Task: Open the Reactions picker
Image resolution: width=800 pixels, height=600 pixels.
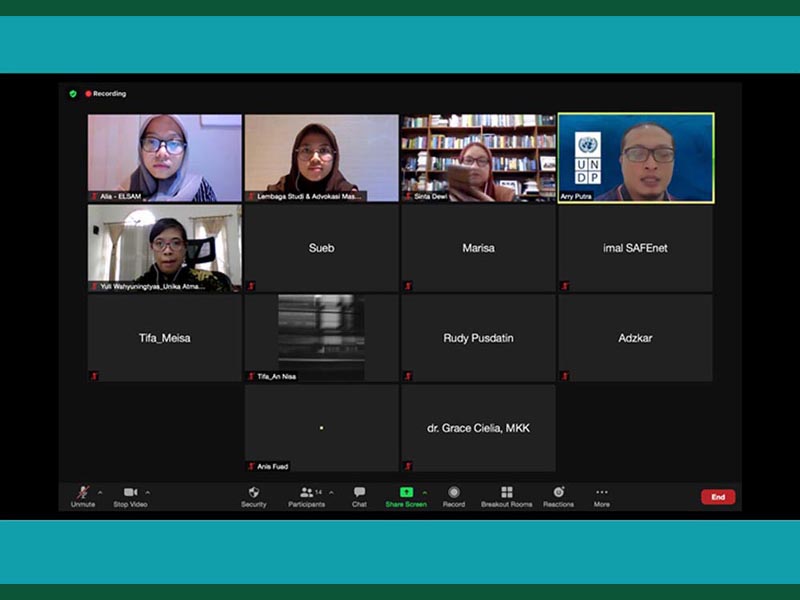Action: pyautogui.click(x=558, y=496)
